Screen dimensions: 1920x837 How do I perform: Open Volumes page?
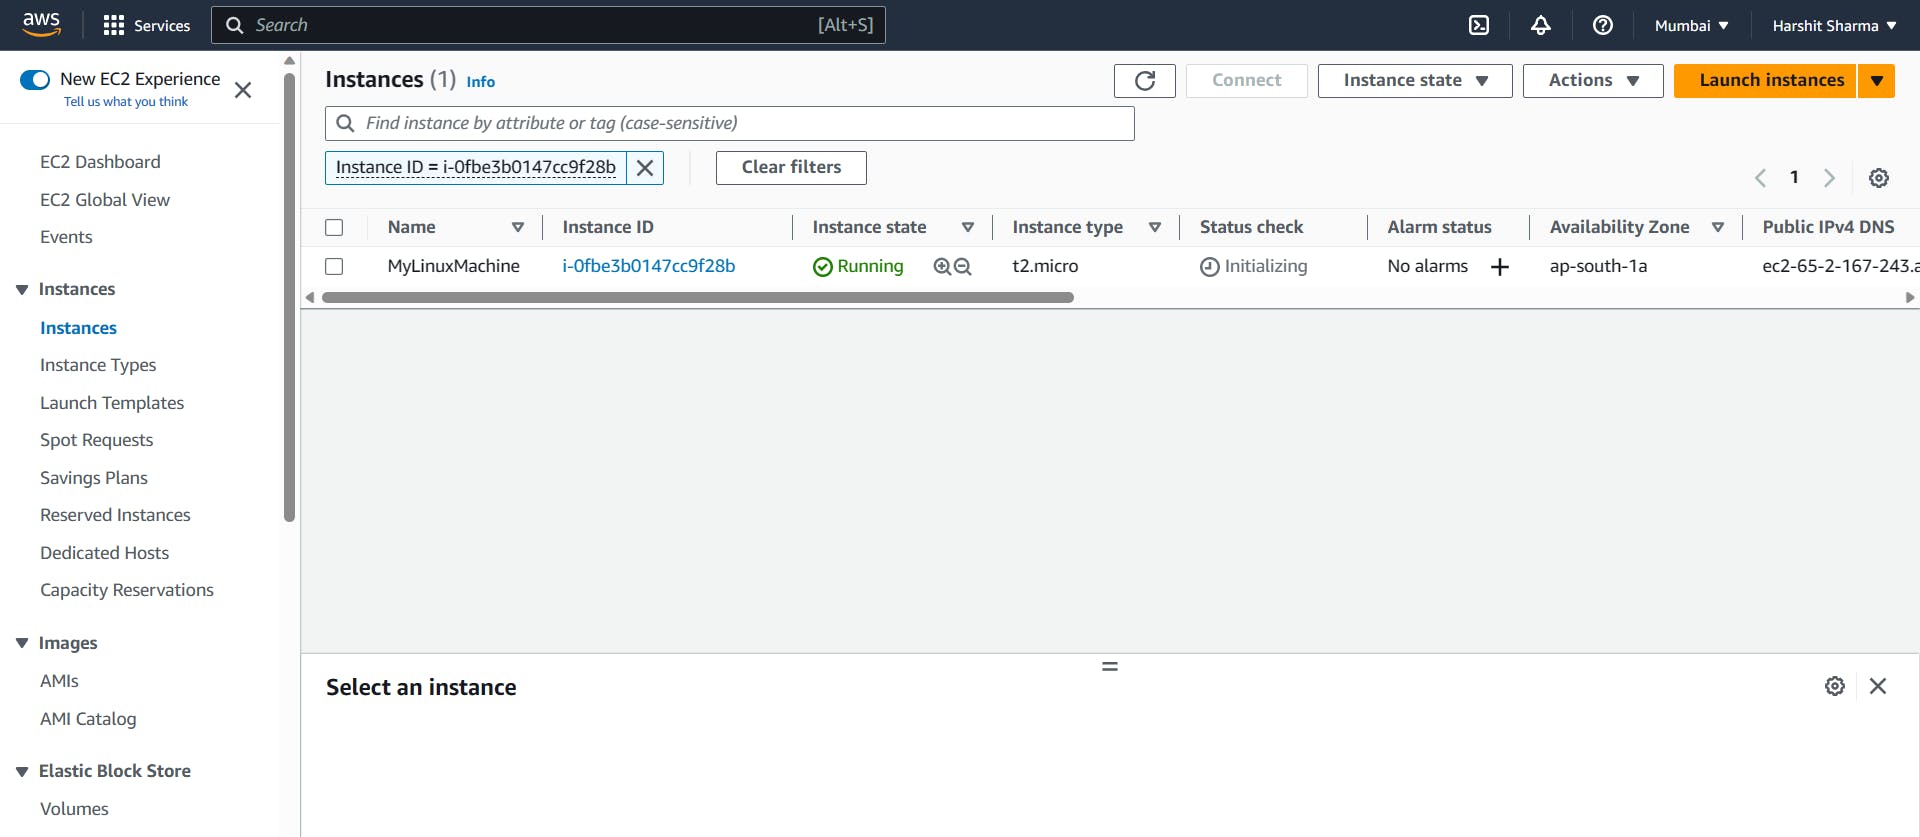(x=74, y=809)
